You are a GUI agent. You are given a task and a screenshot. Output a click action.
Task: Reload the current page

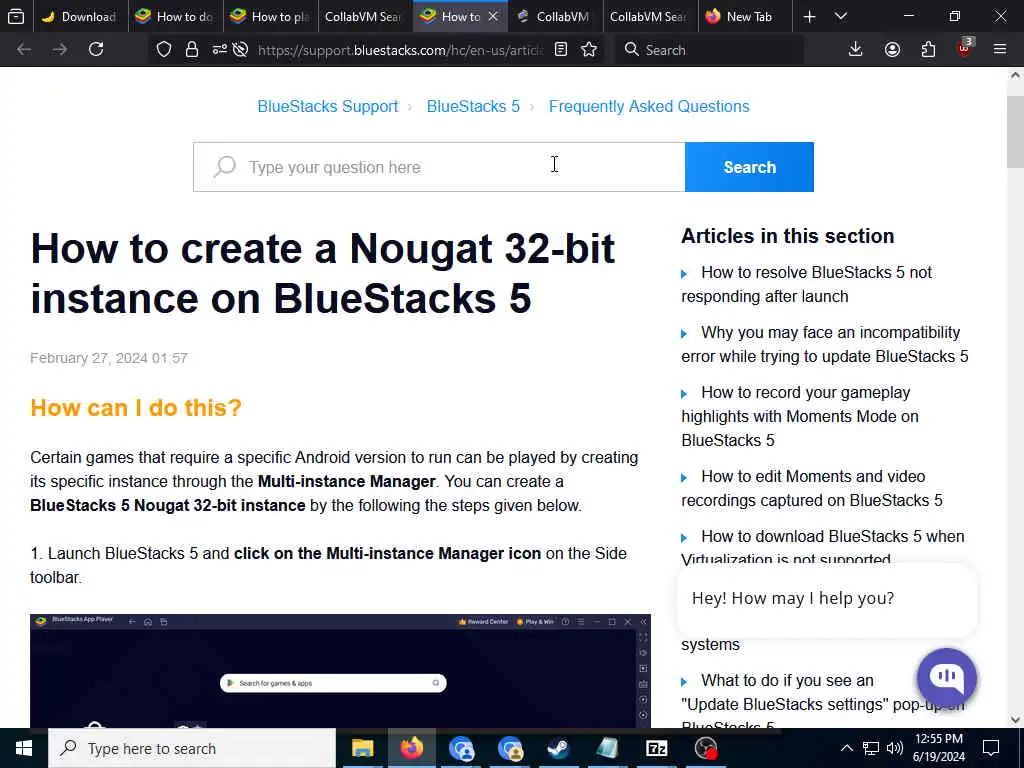click(x=96, y=50)
